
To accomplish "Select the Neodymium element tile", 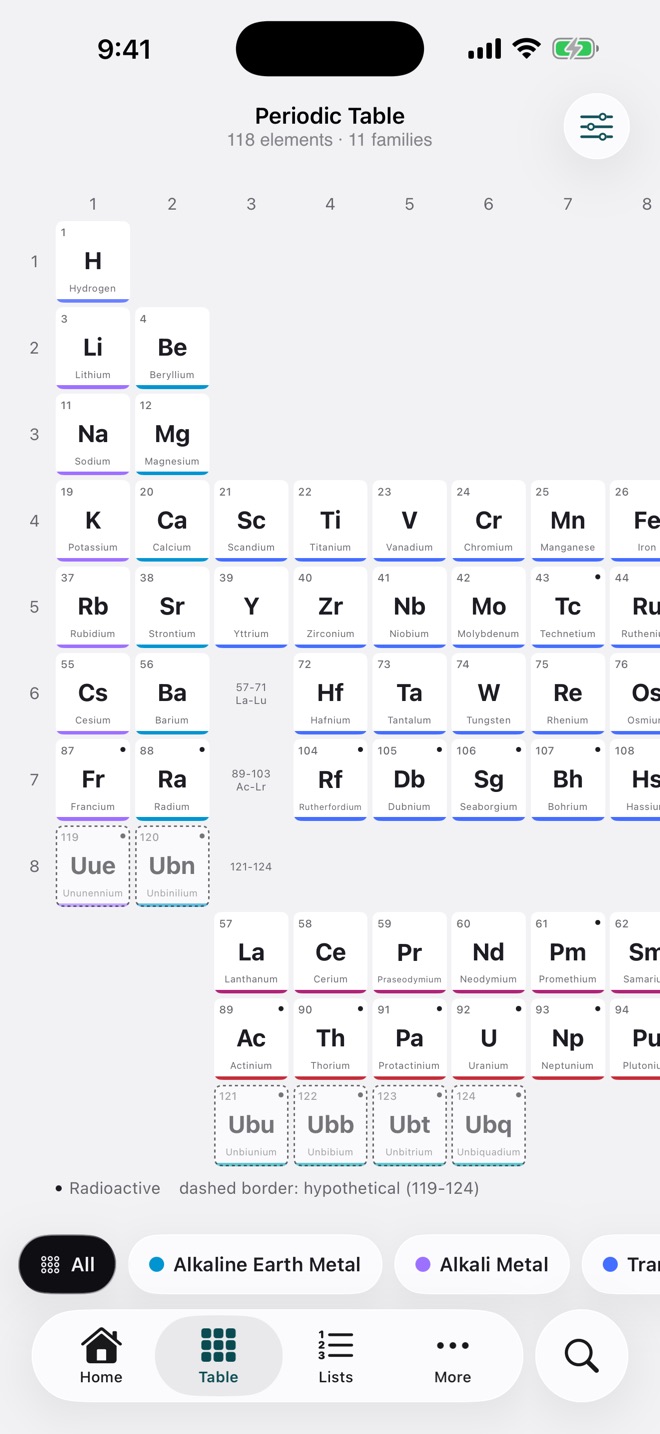I will 488,952.
